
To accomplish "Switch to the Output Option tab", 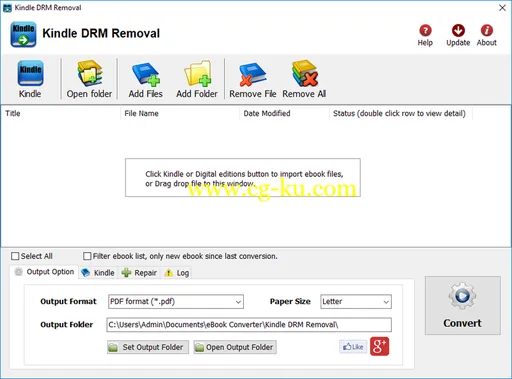I will coord(44,272).
